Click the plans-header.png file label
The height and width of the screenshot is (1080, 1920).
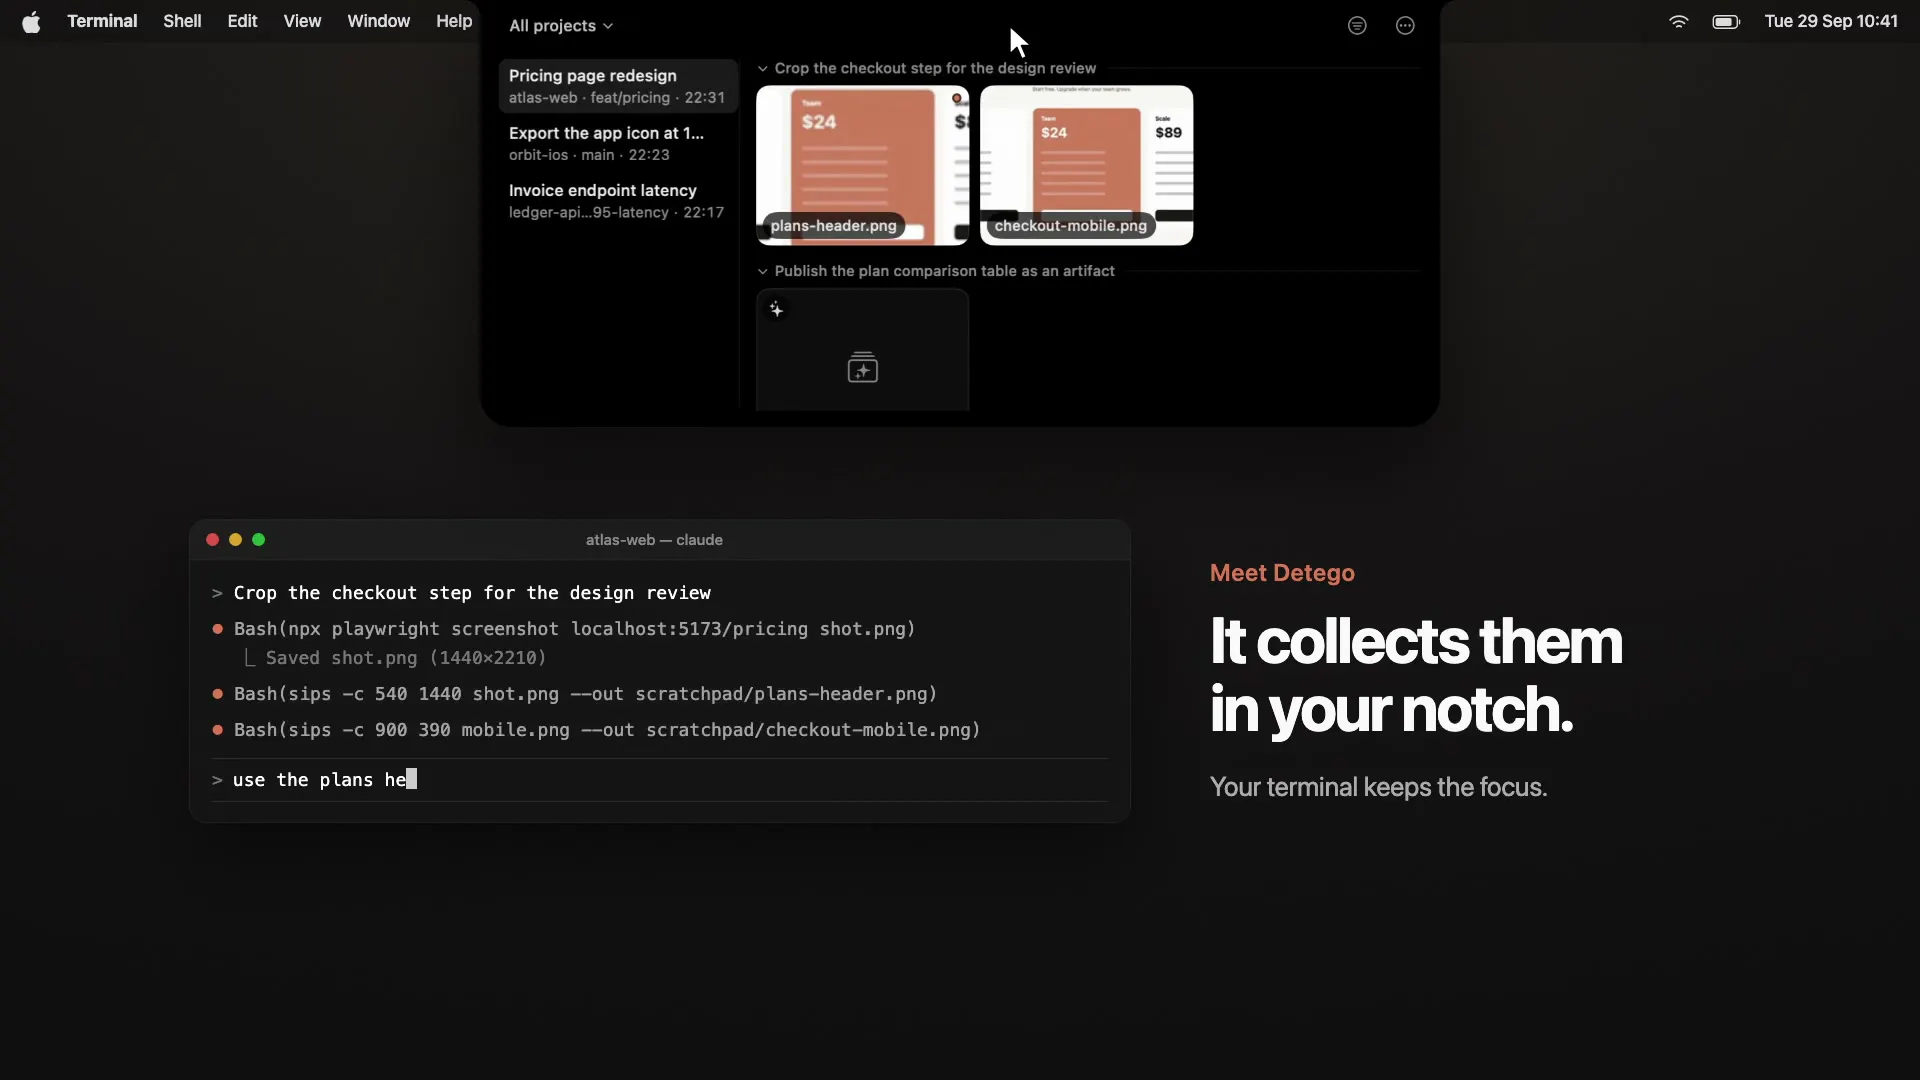click(x=833, y=226)
